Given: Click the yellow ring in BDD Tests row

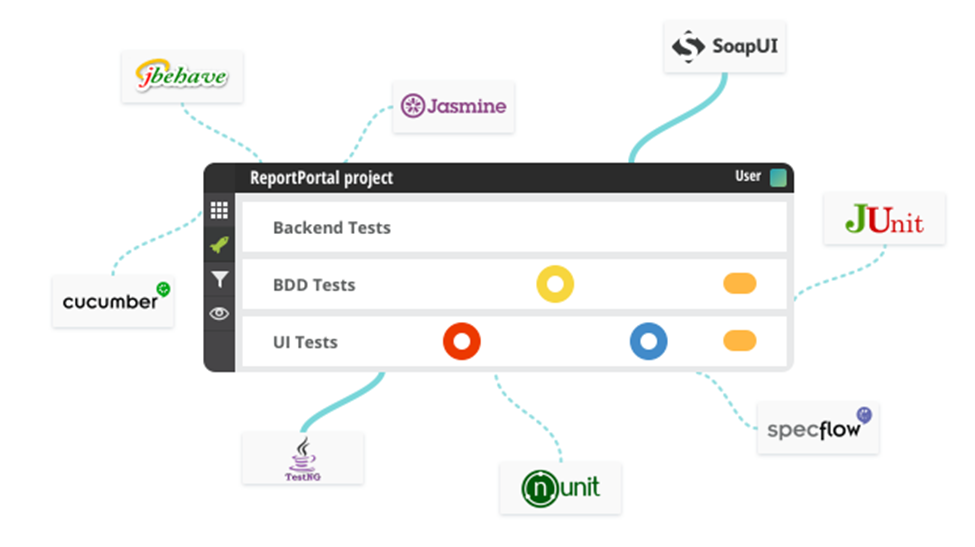Looking at the screenshot, I should [555, 285].
